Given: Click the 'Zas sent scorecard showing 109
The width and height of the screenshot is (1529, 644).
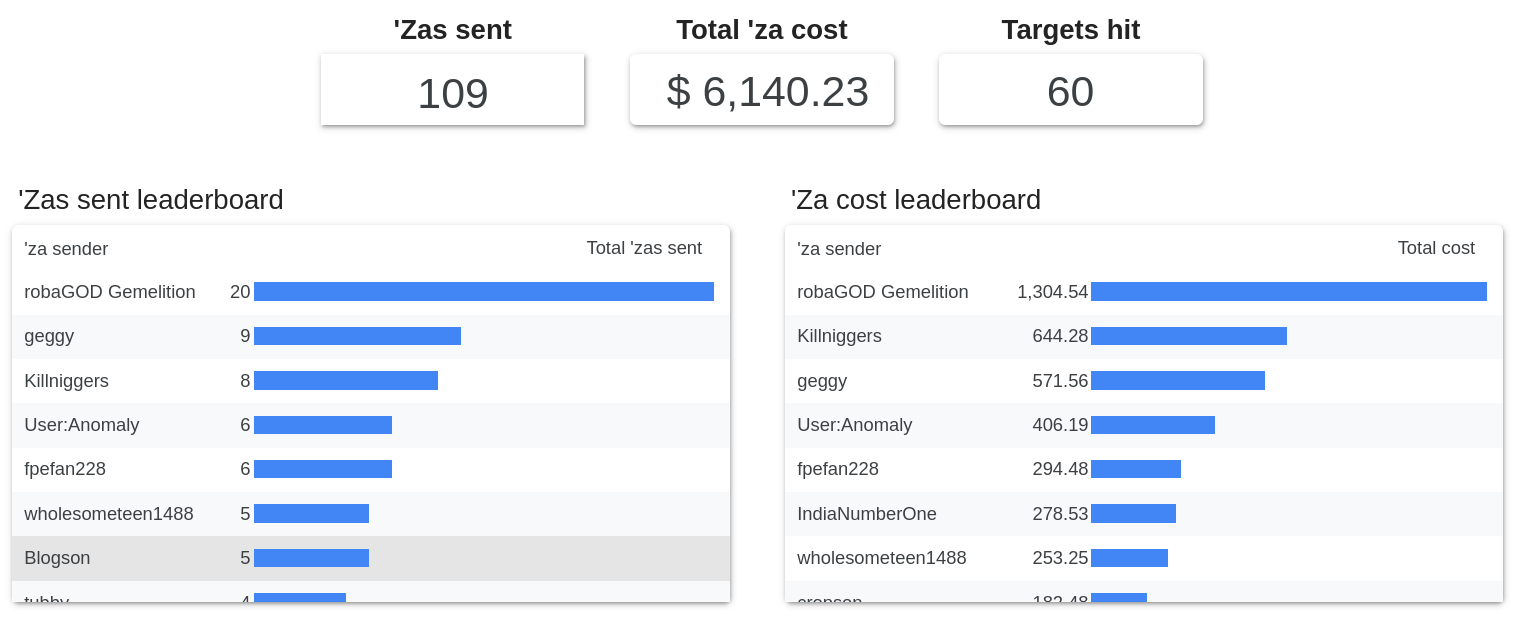Looking at the screenshot, I should click(x=452, y=92).
